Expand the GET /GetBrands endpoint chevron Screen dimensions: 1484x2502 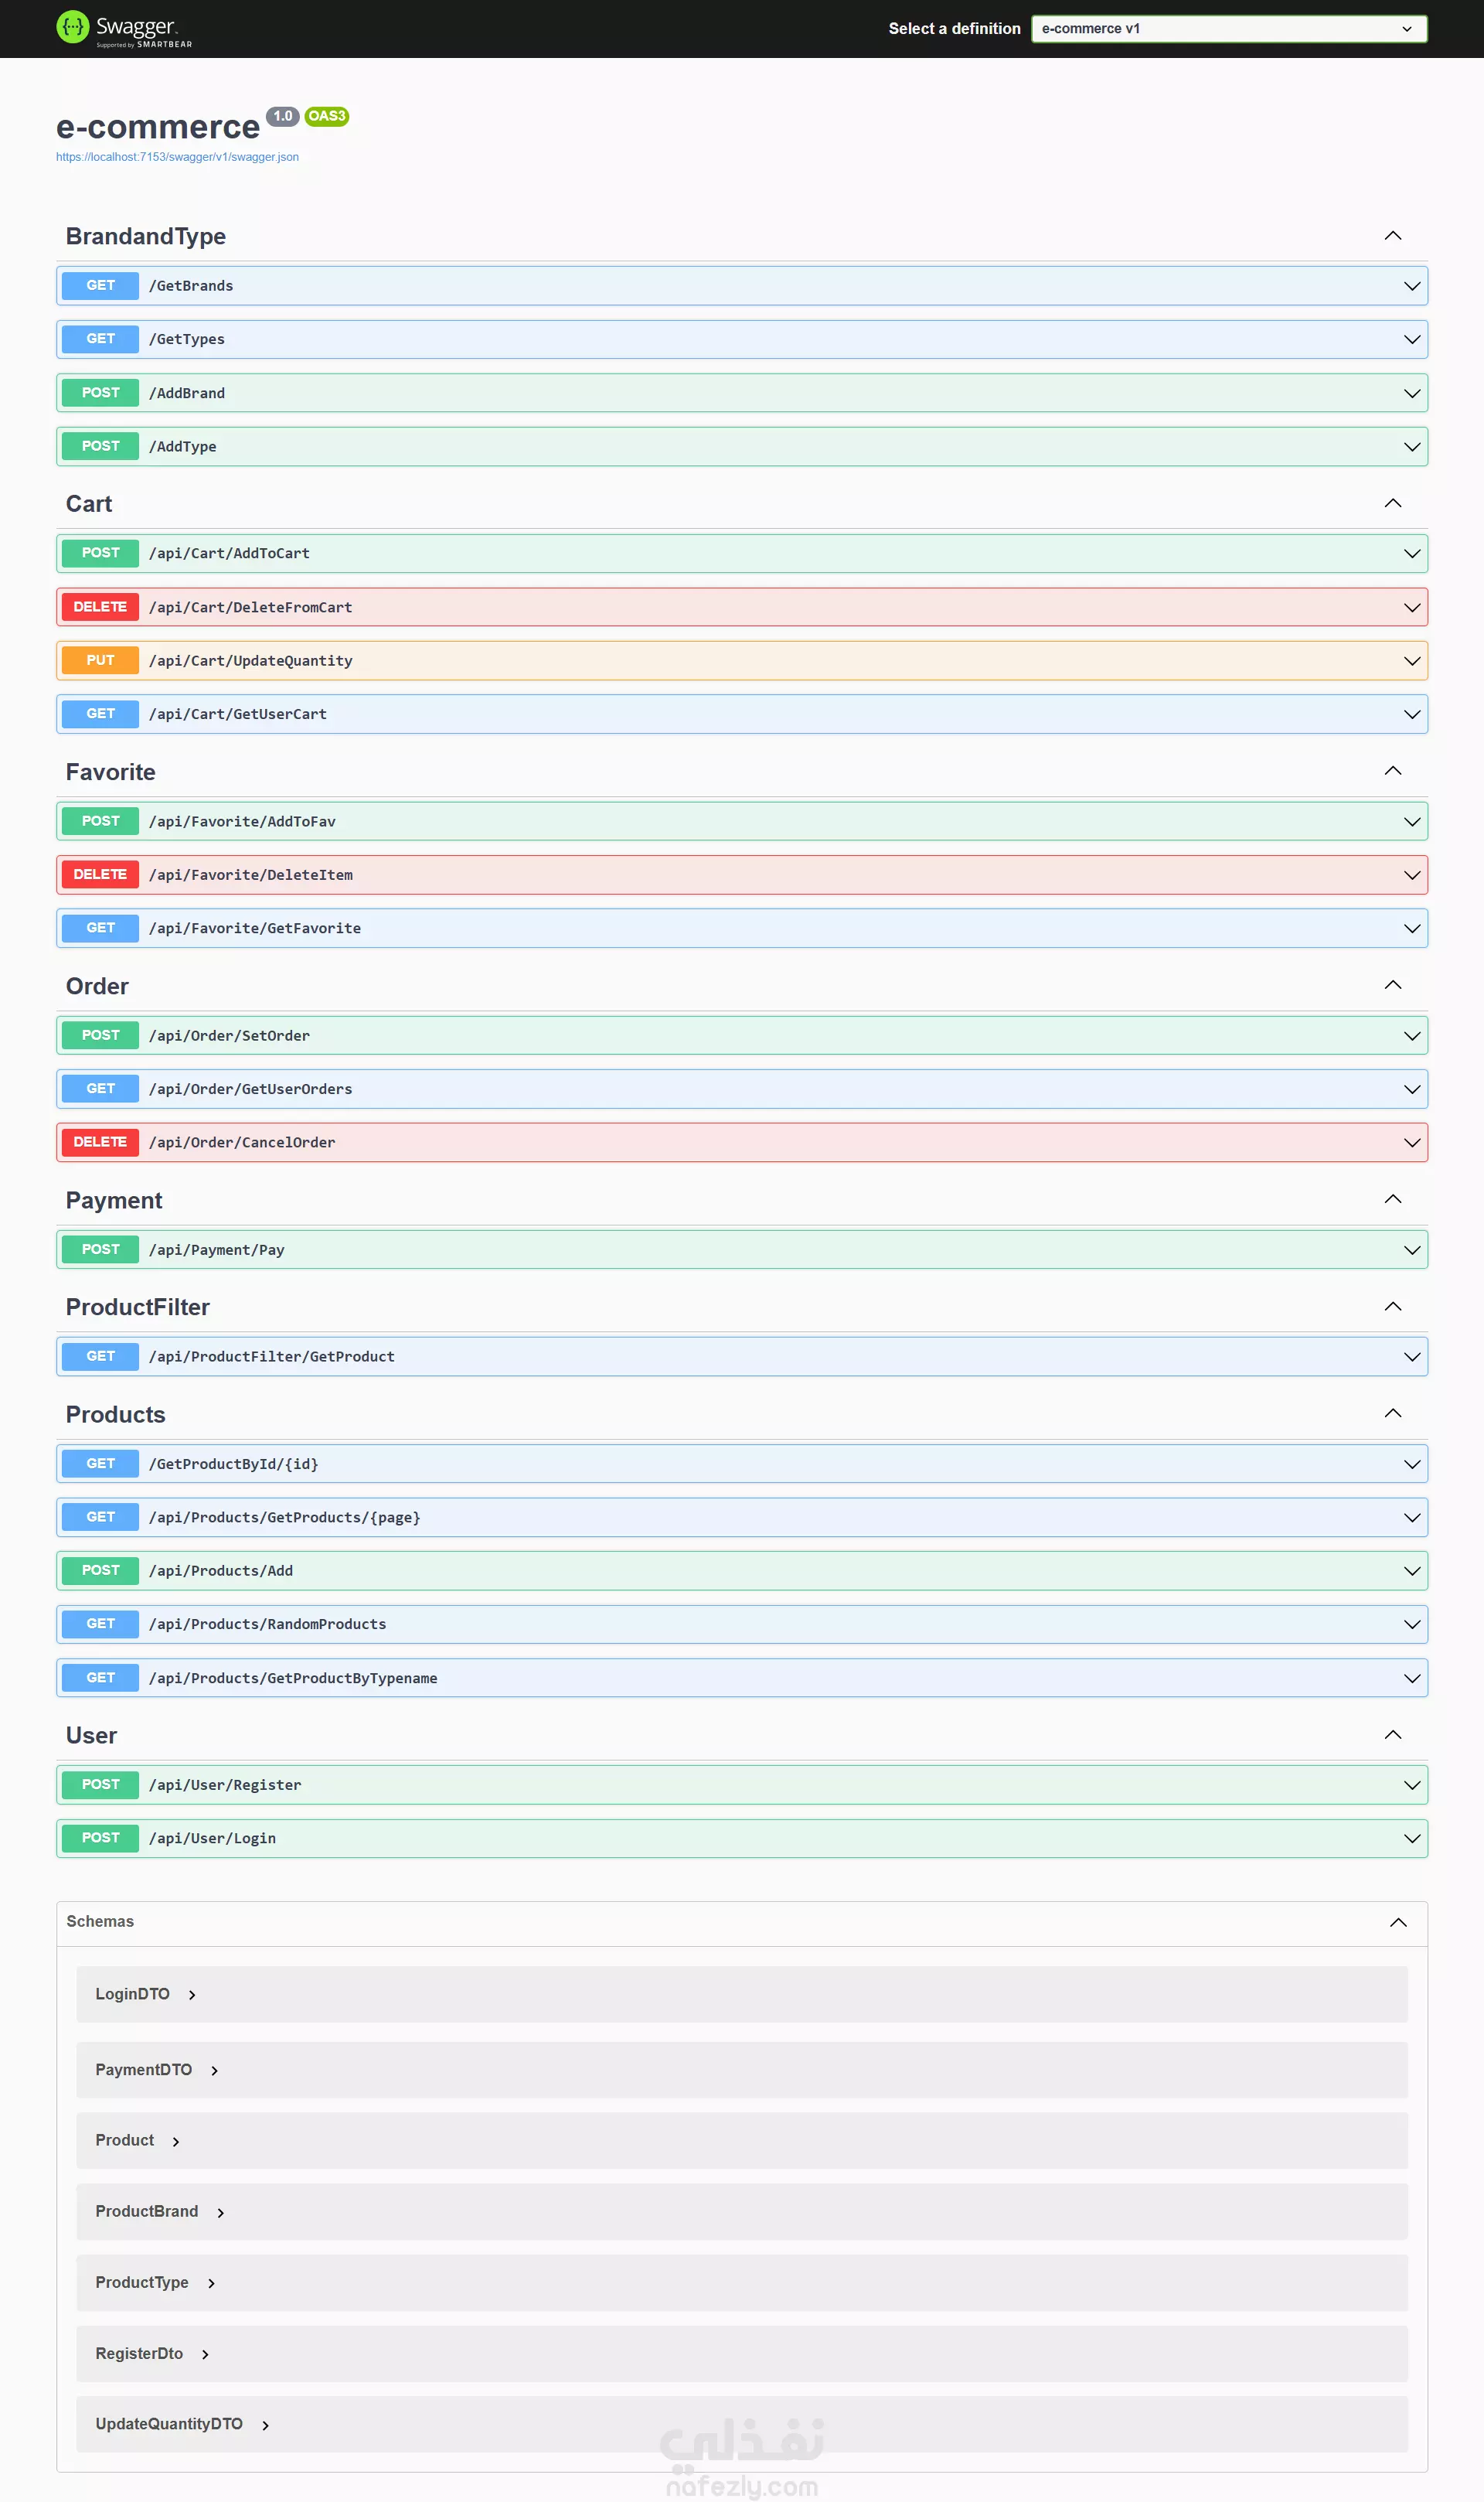1411,286
